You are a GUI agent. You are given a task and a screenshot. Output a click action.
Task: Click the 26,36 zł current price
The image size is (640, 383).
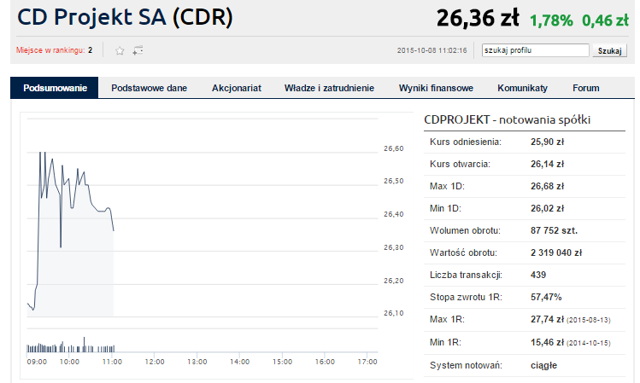[478, 18]
